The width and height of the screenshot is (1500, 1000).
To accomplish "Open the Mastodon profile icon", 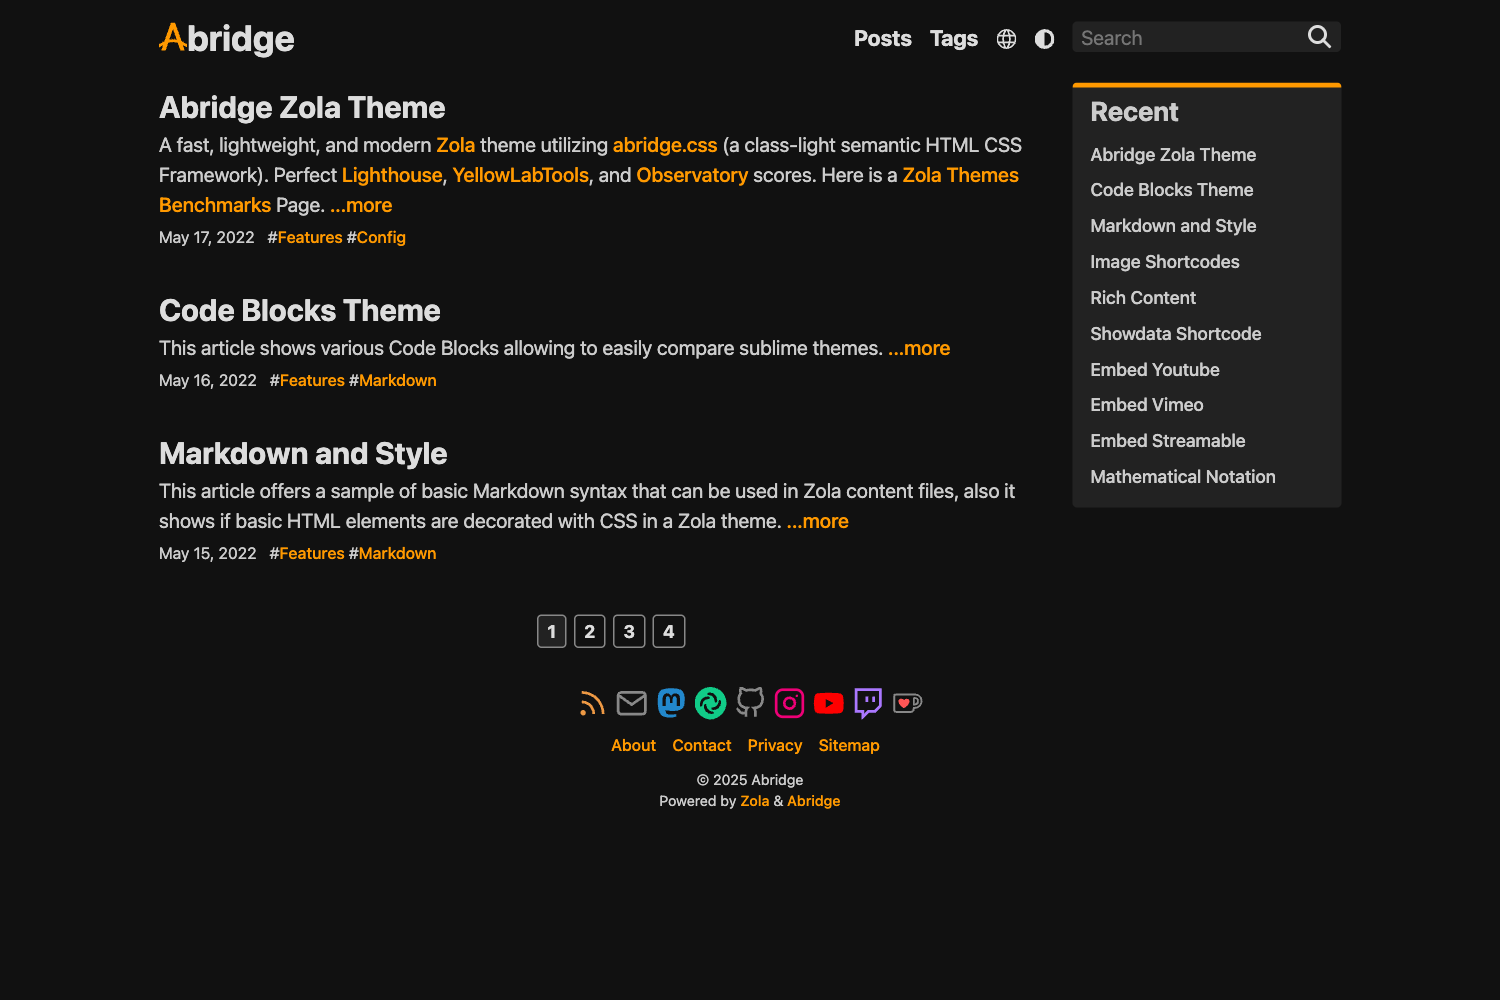I will coord(670,703).
